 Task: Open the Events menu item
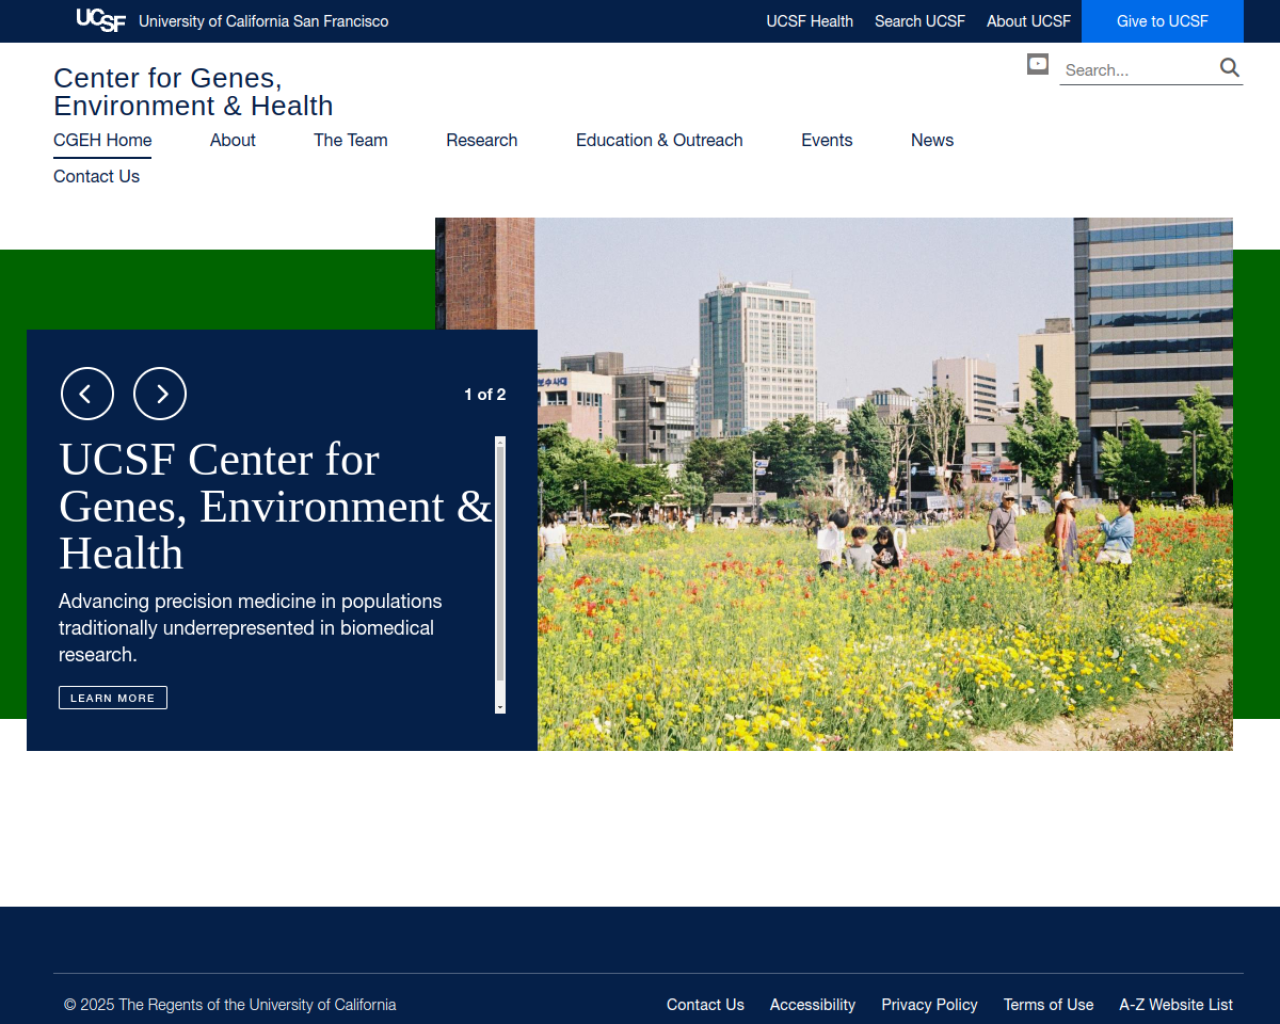coord(826,140)
